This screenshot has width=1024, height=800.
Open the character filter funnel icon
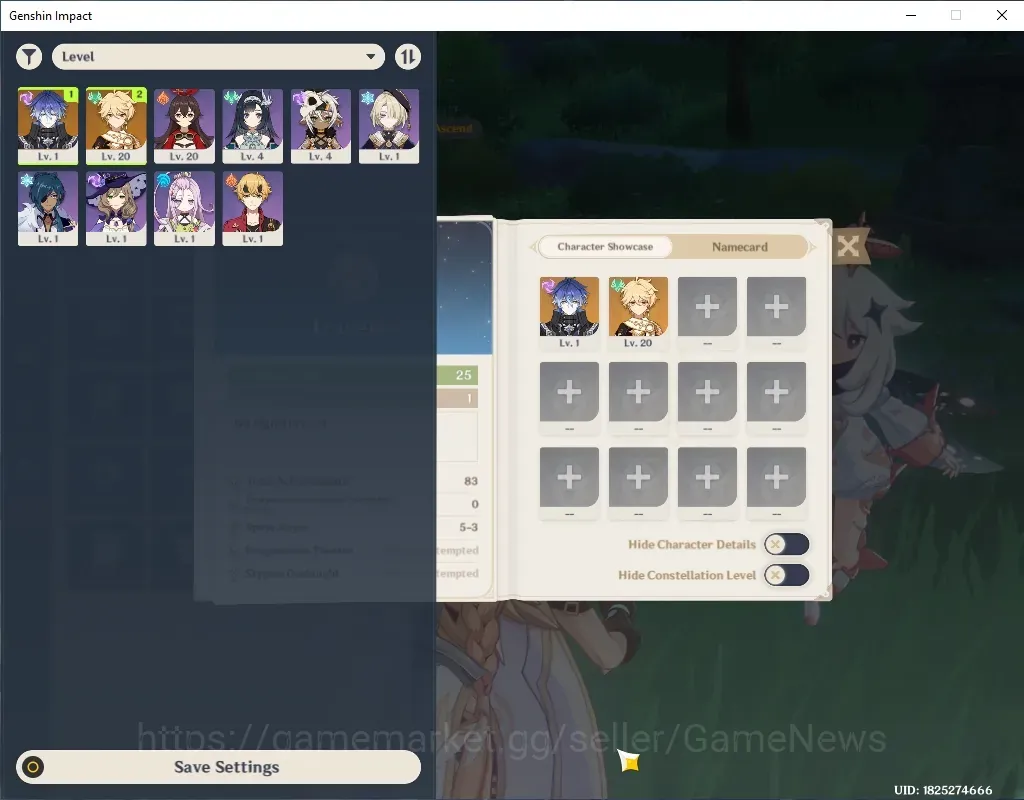(29, 57)
